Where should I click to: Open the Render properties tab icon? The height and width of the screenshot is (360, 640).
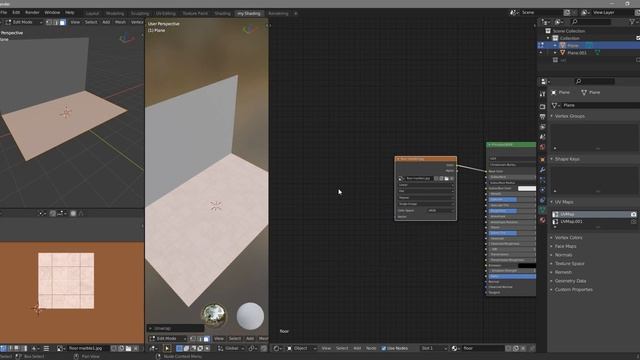pyautogui.click(x=542, y=107)
